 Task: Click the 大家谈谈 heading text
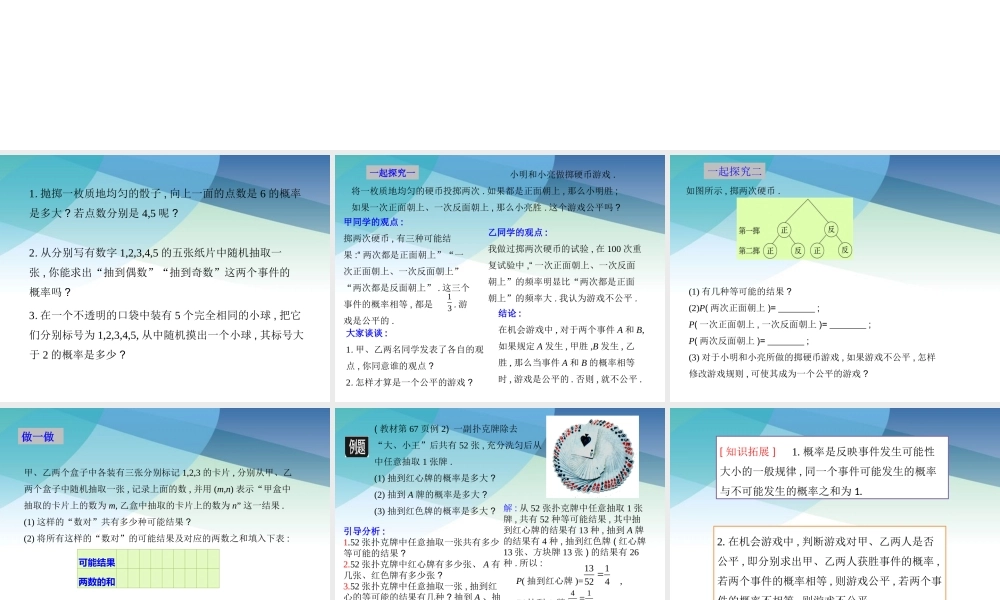pyautogui.click(x=365, y=333)
